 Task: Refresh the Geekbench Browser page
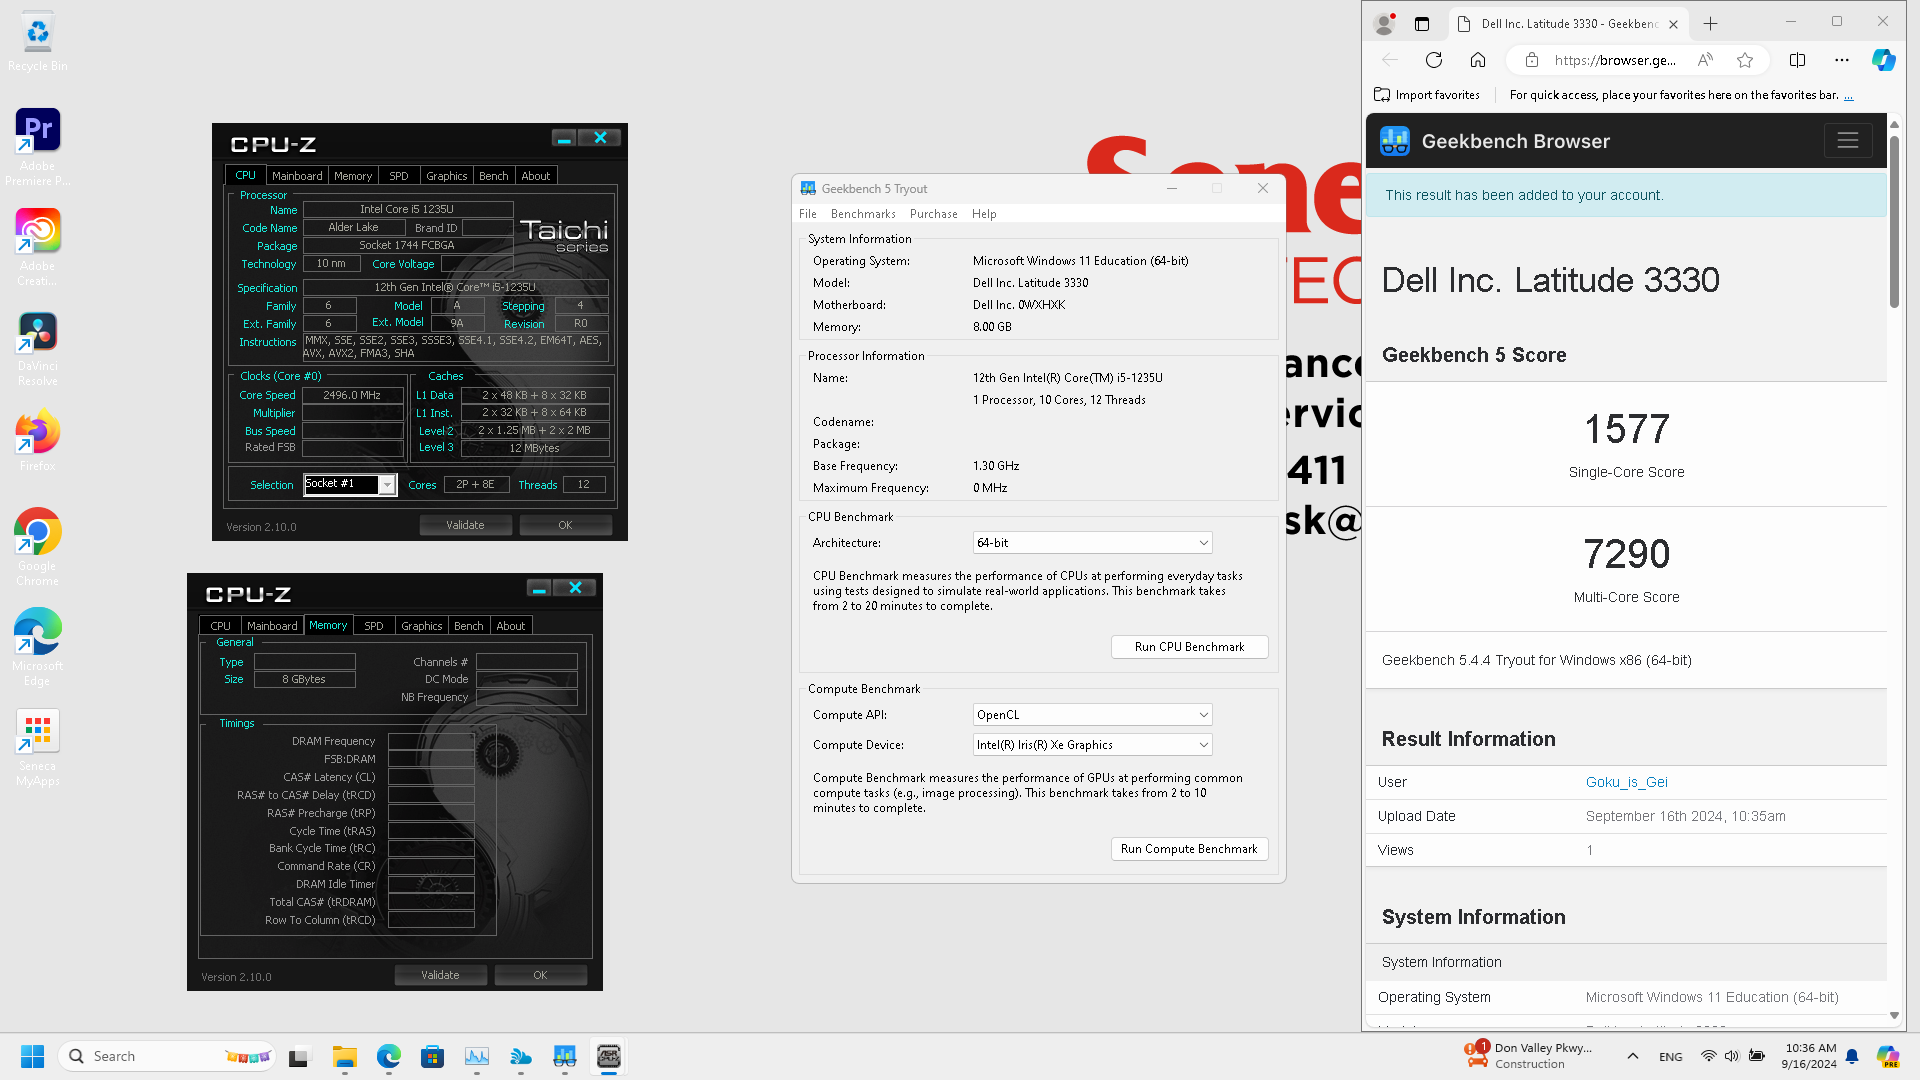[x=1434, y=60]
